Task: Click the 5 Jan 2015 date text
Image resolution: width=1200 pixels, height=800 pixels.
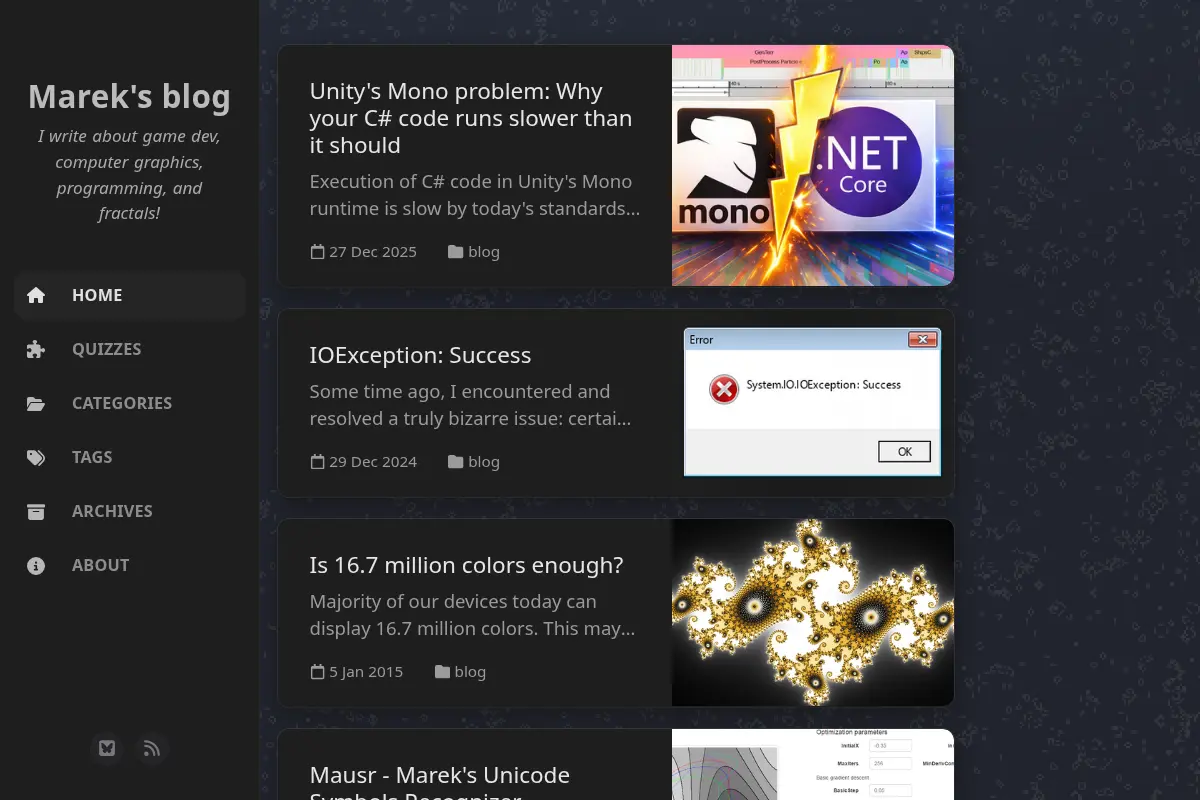Action: click(366, 671)
